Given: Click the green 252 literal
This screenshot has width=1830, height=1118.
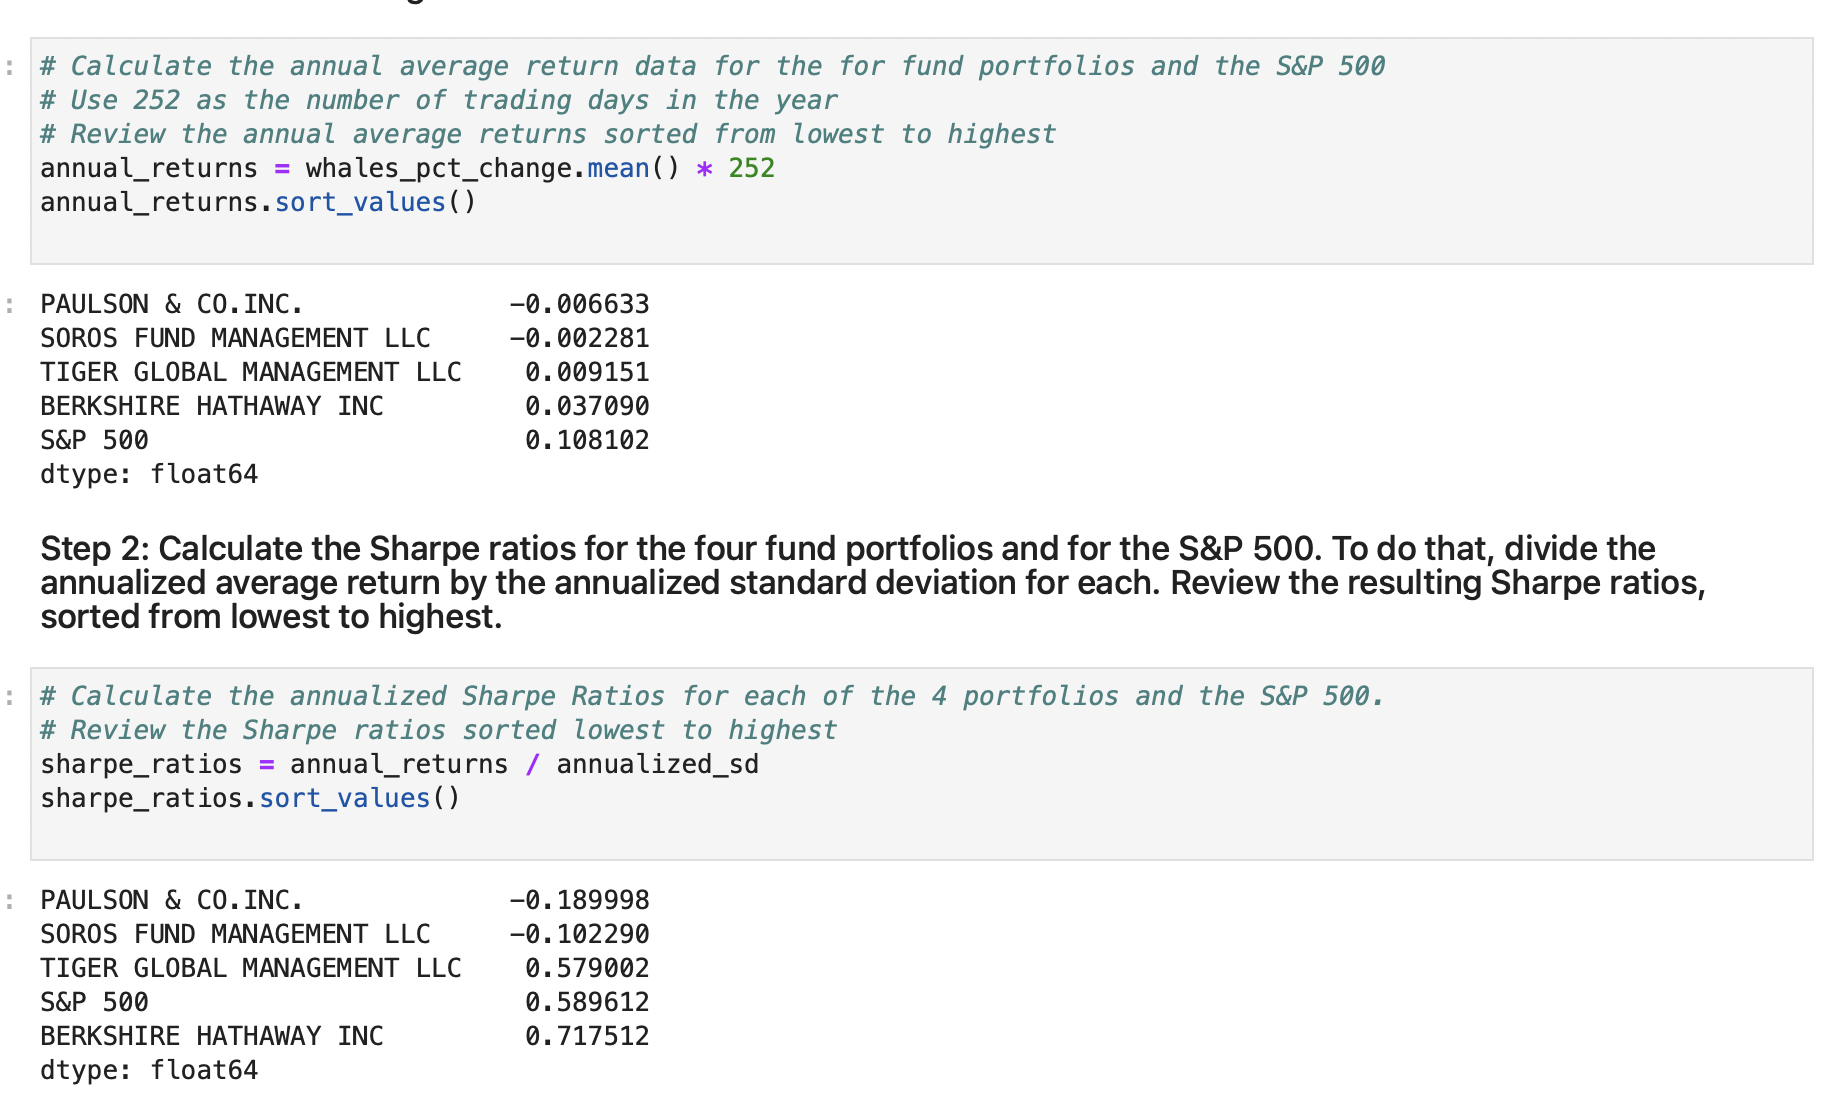Looking at the screenshot, I should pyautogui.click(x=752, y=167).
